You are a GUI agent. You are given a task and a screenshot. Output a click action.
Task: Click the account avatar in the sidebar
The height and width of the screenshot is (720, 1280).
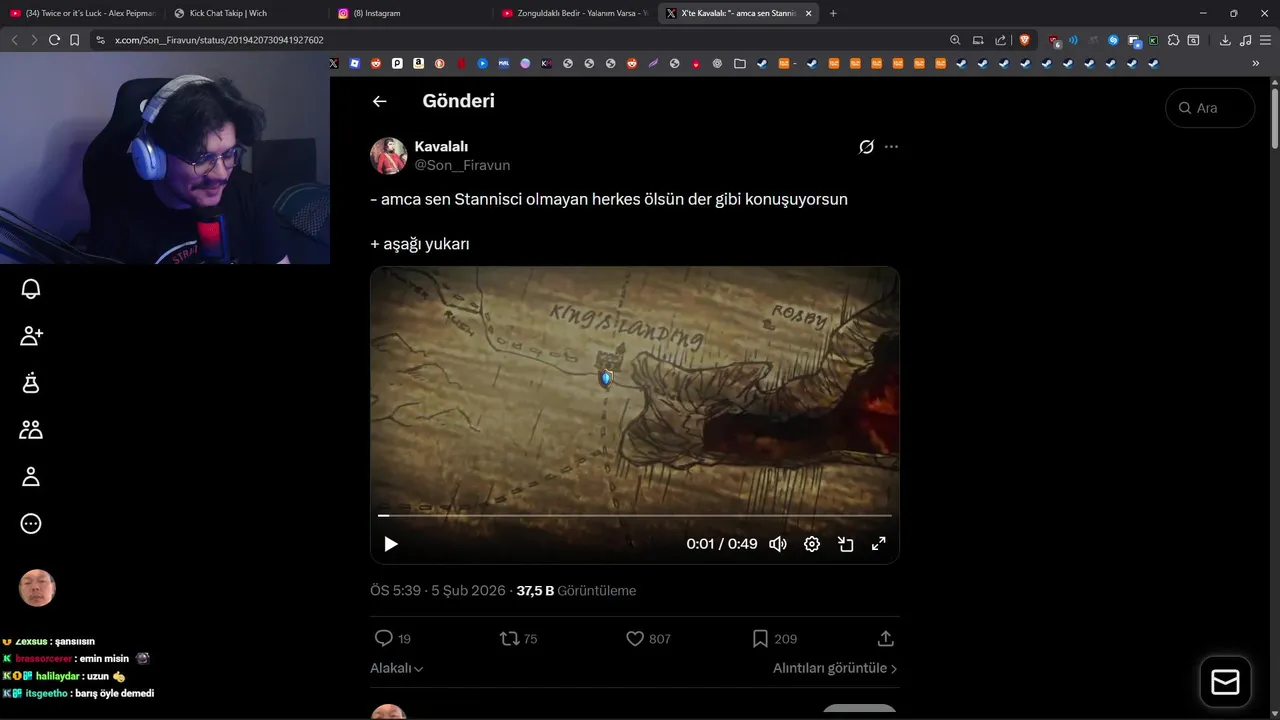pos(37,588)
